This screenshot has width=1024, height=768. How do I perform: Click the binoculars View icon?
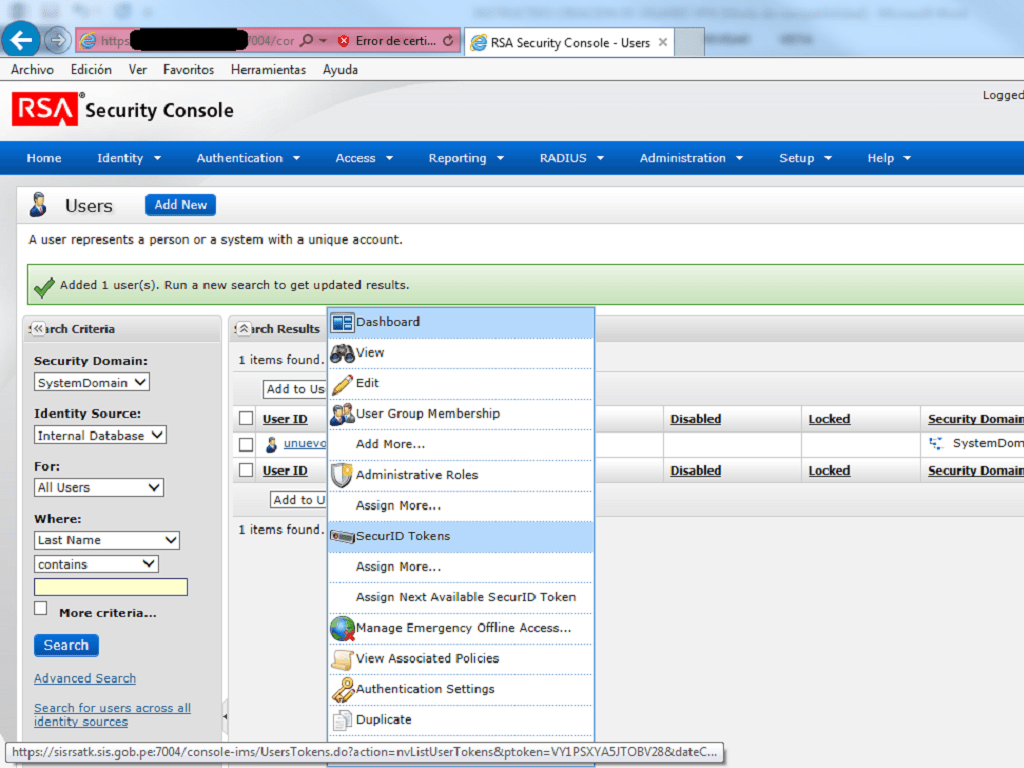342,353
